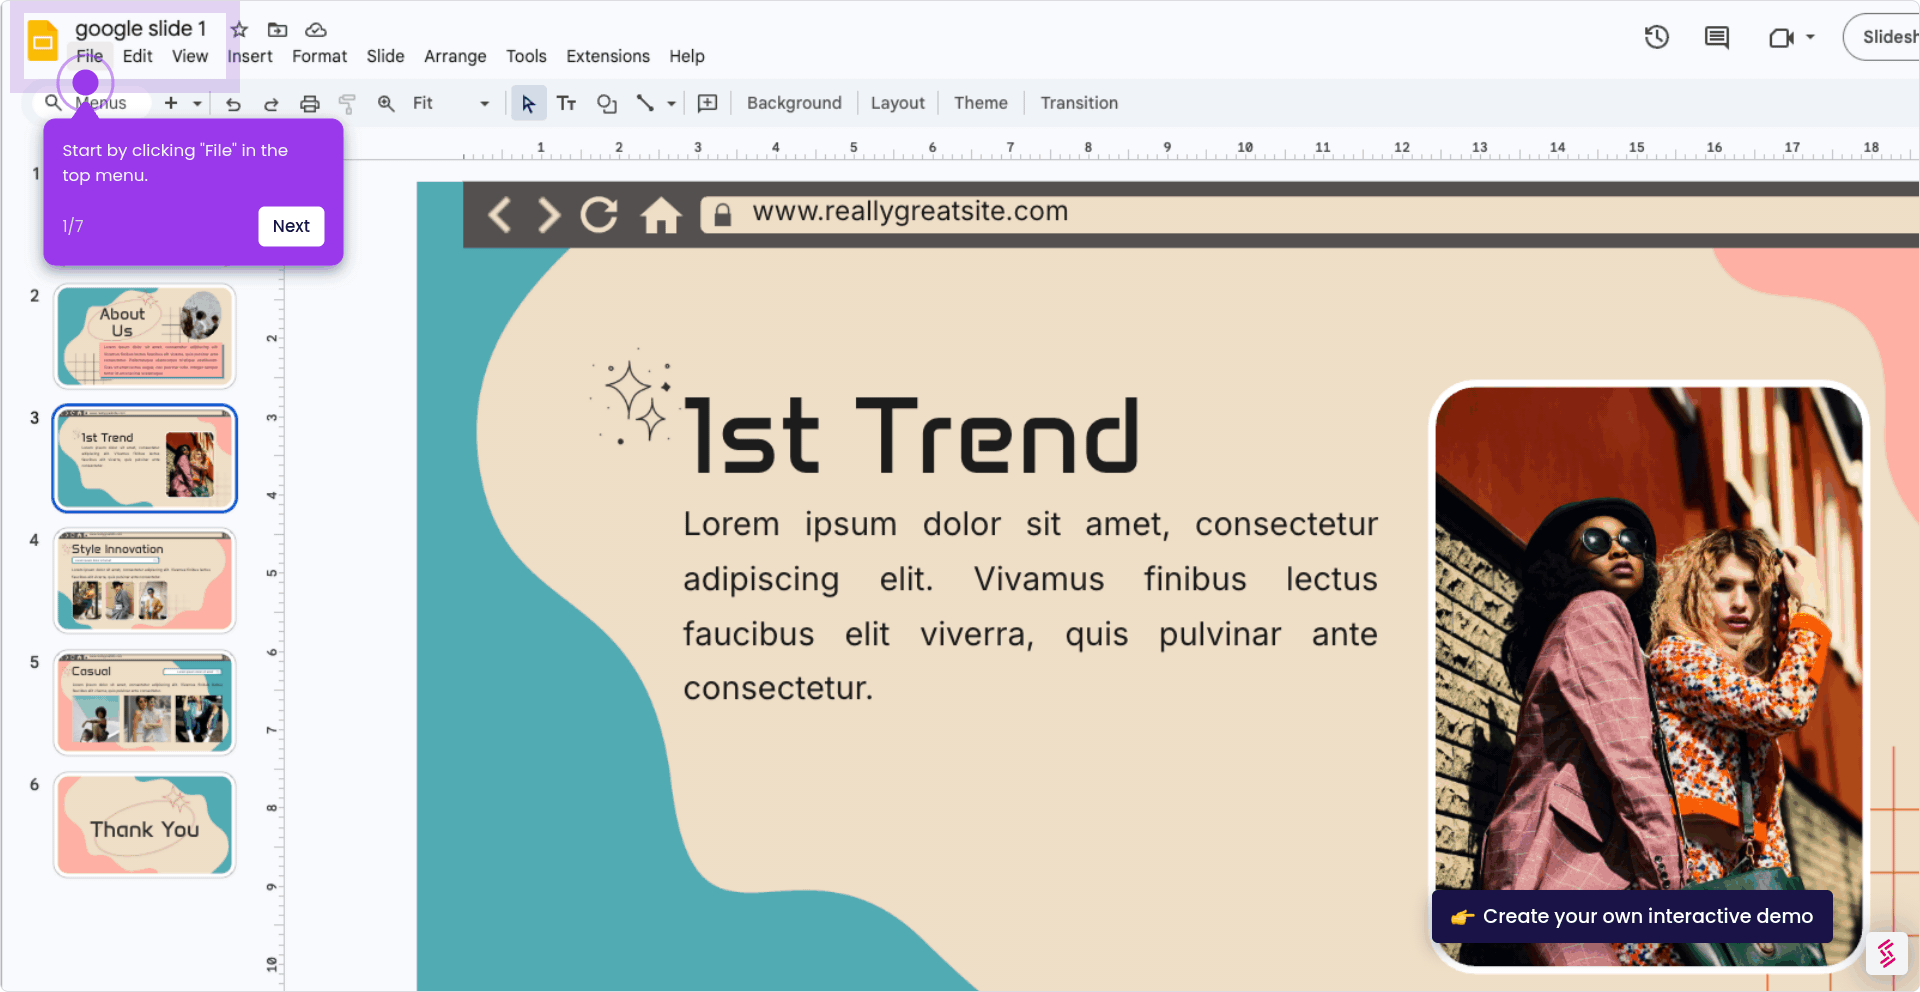
Task: Click the zoom magnifier icon
Action: [x=386, y=103]
